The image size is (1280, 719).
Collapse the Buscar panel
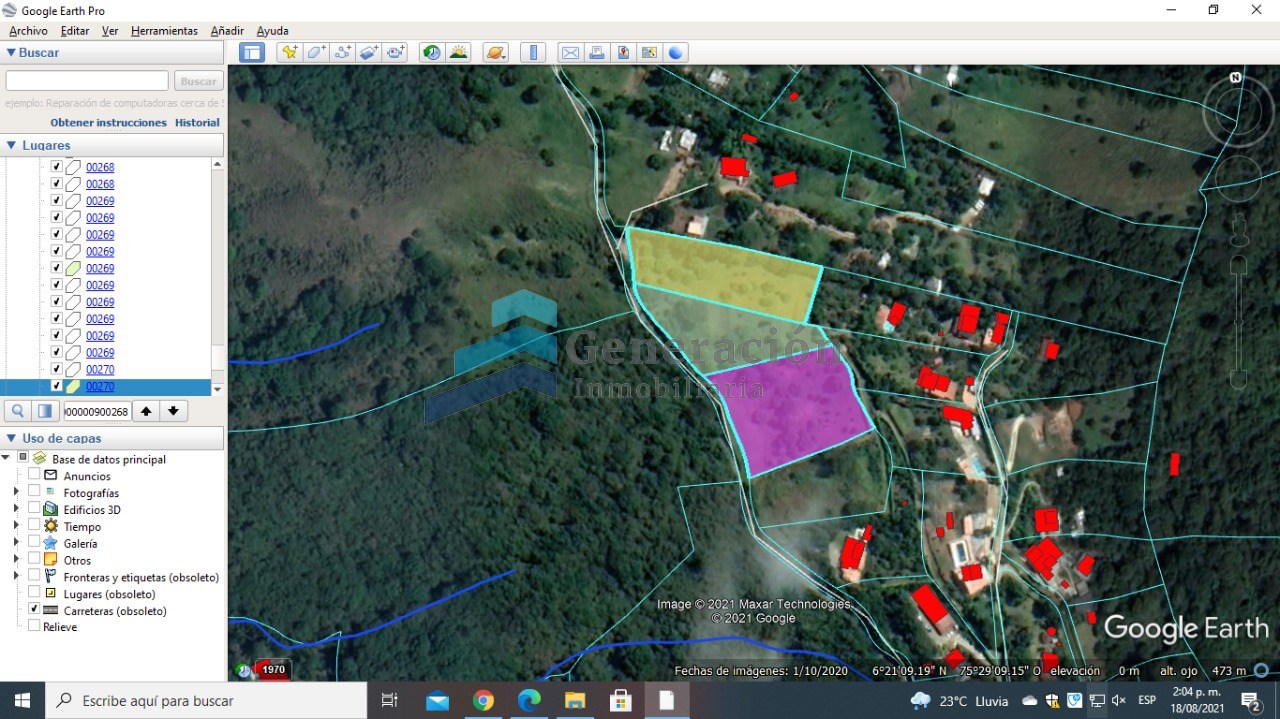(x=11, y=53)
